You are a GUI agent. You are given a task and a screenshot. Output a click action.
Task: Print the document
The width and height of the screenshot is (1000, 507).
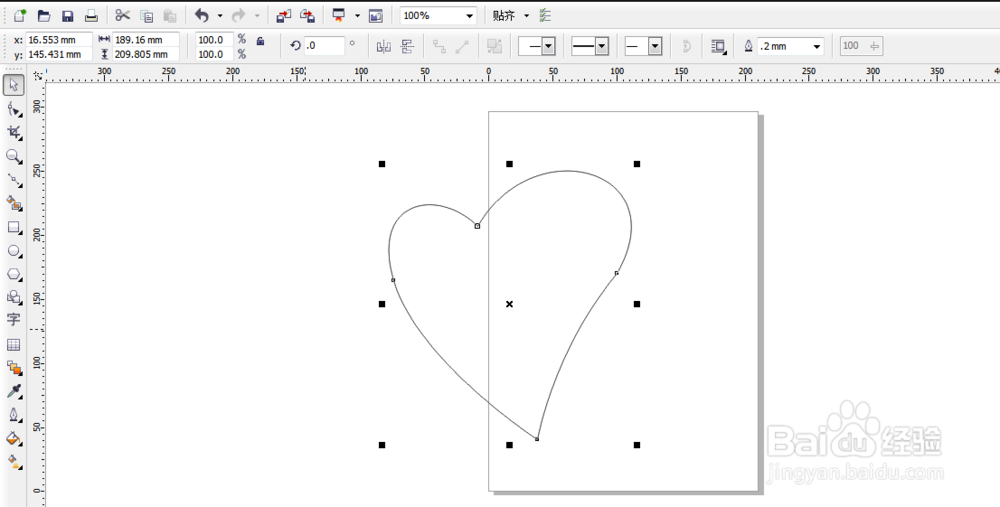coord(91,15)
